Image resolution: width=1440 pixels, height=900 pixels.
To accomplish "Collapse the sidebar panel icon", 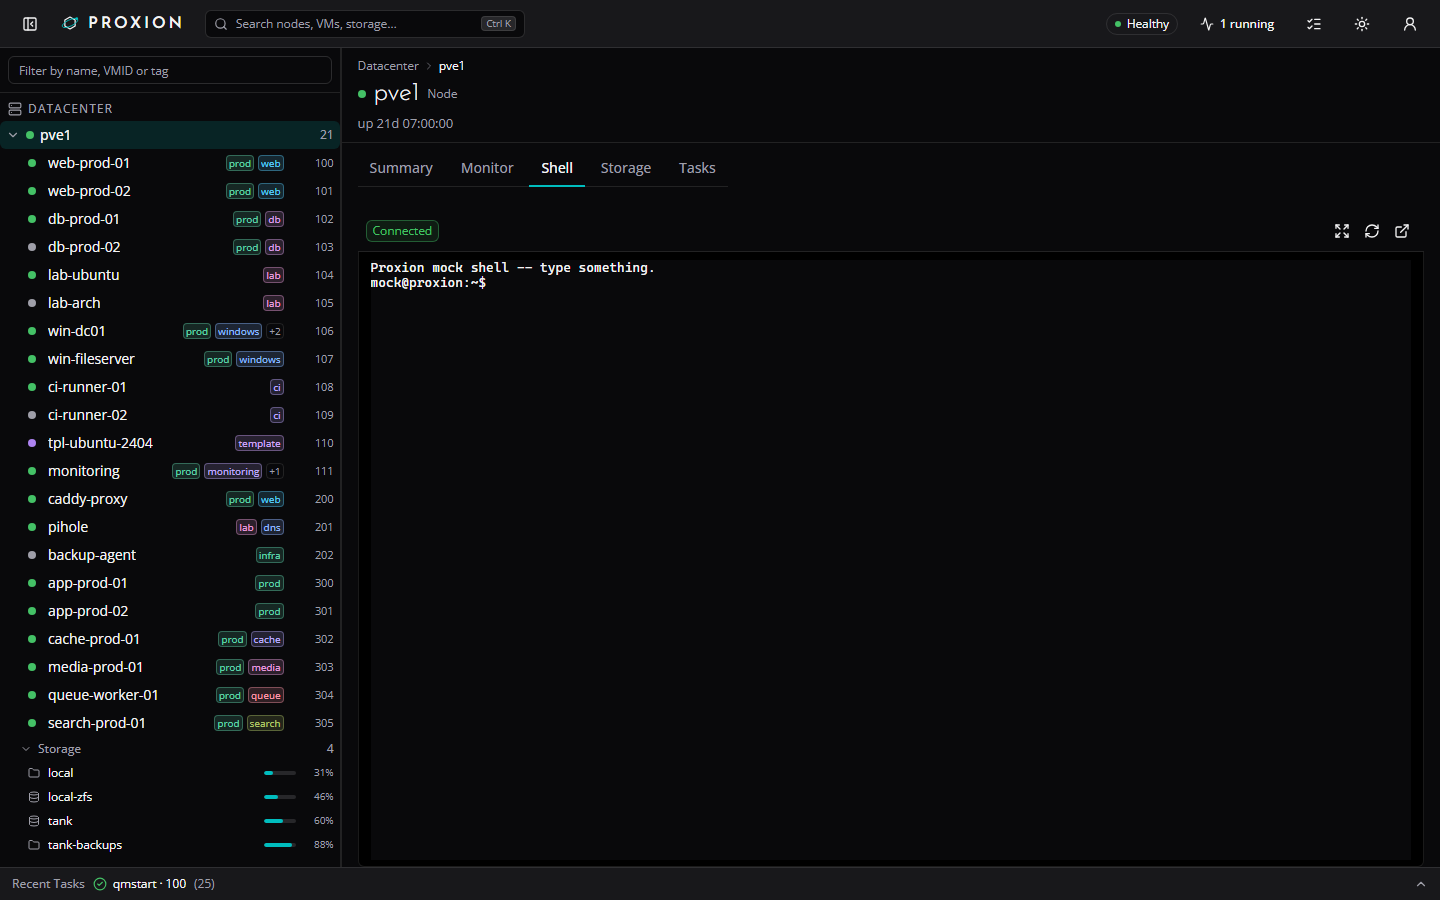I will pos(30,24).
